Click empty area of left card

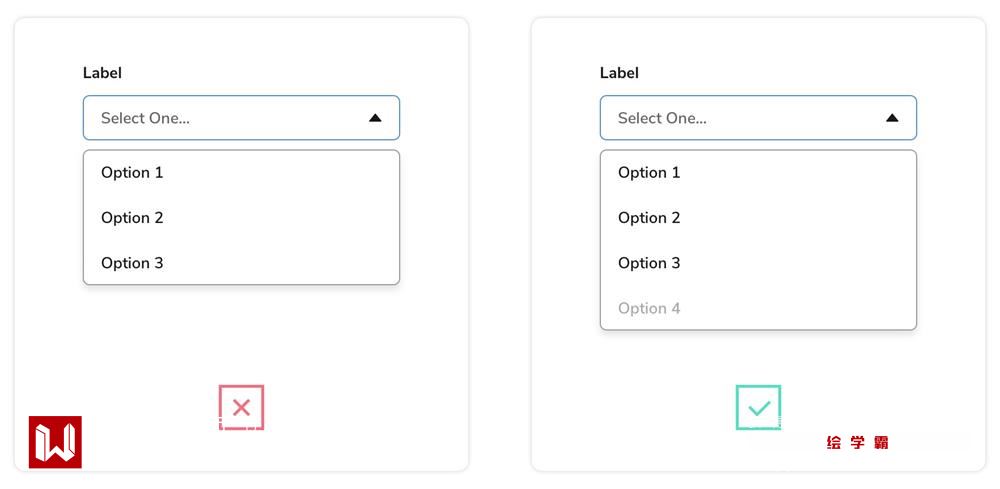(x=240, y=340)
